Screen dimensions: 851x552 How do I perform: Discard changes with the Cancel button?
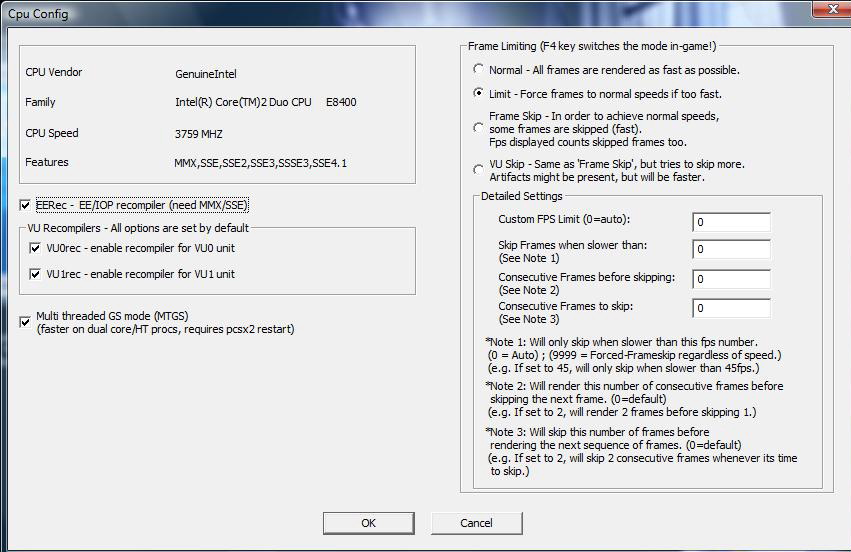(x=477, y=523)
